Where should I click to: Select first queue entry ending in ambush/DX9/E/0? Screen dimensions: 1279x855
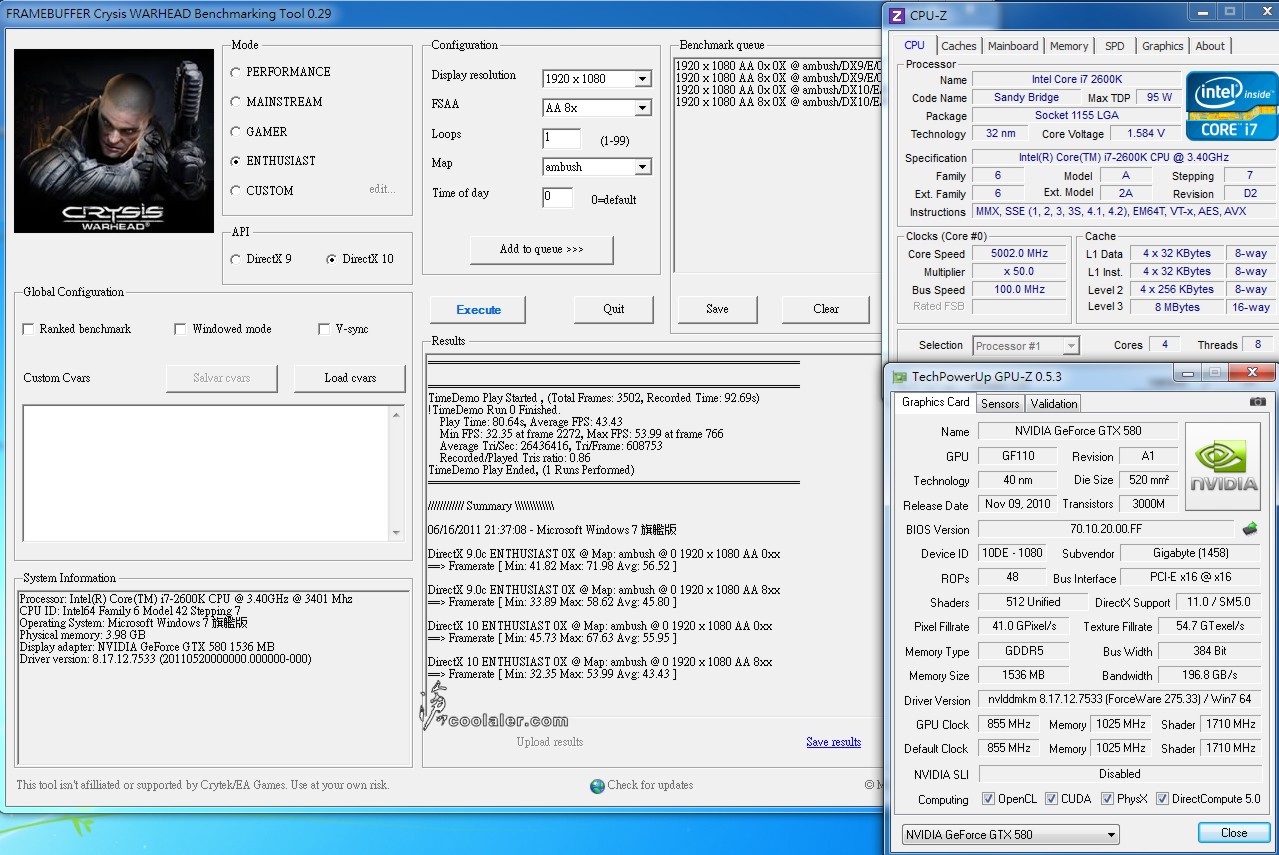(778, 65)
